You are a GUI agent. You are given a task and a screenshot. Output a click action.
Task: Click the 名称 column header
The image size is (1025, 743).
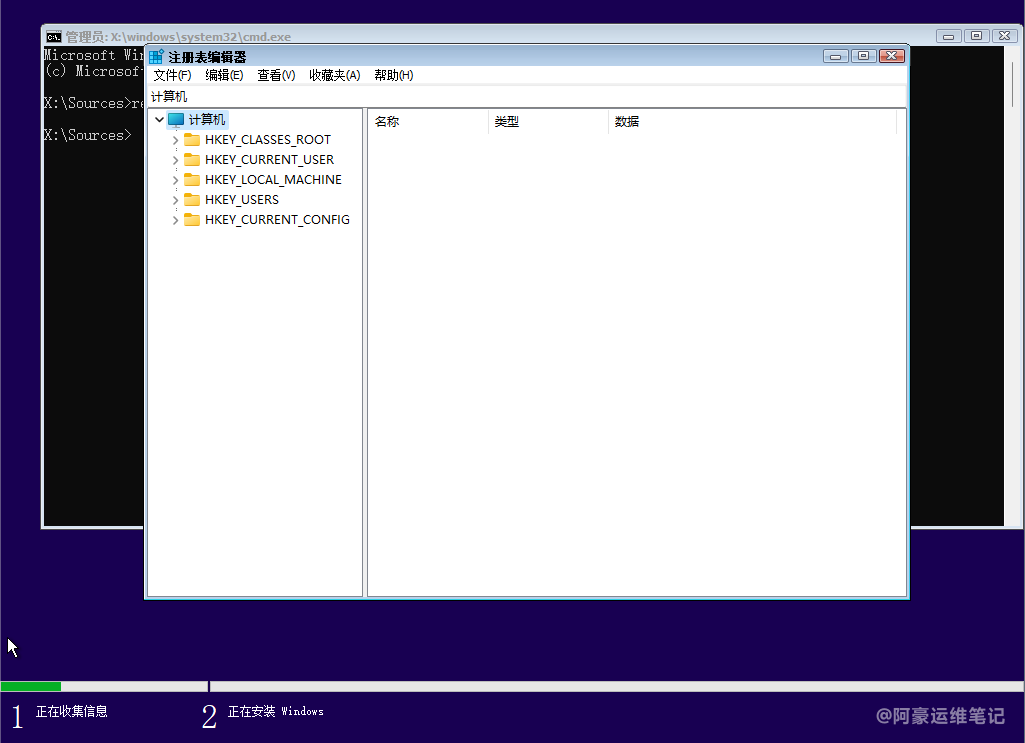coord(387,122)
